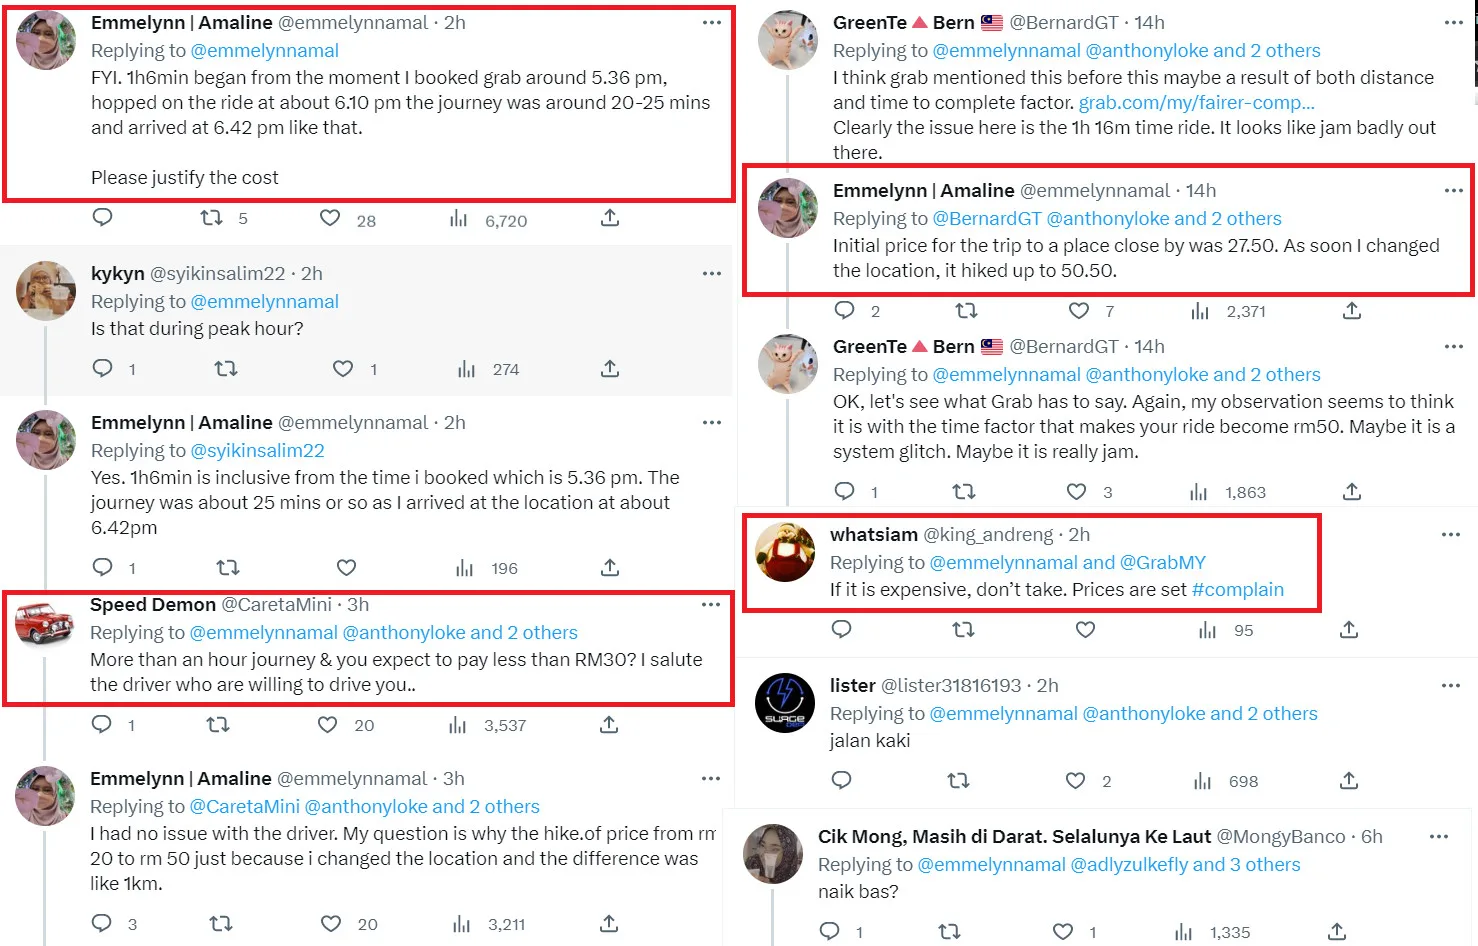Open Speed Demon's red car avatar
The width and height of the screenshot is (1478, 946).
point(45,624)
